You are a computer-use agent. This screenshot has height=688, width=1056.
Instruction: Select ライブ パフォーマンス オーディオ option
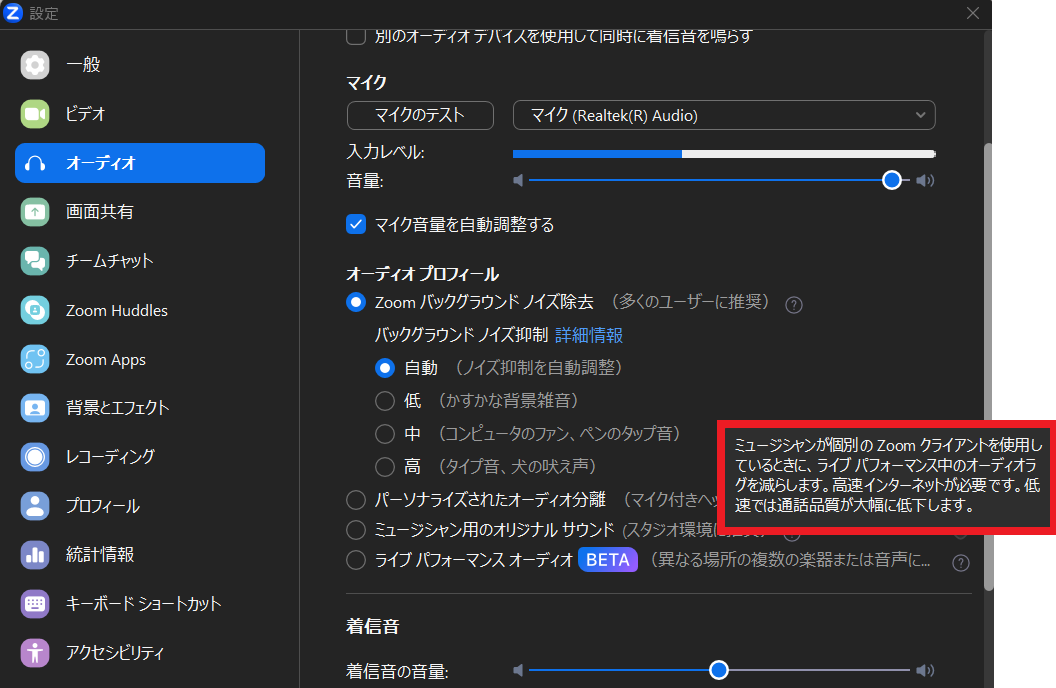click(356, 560)
